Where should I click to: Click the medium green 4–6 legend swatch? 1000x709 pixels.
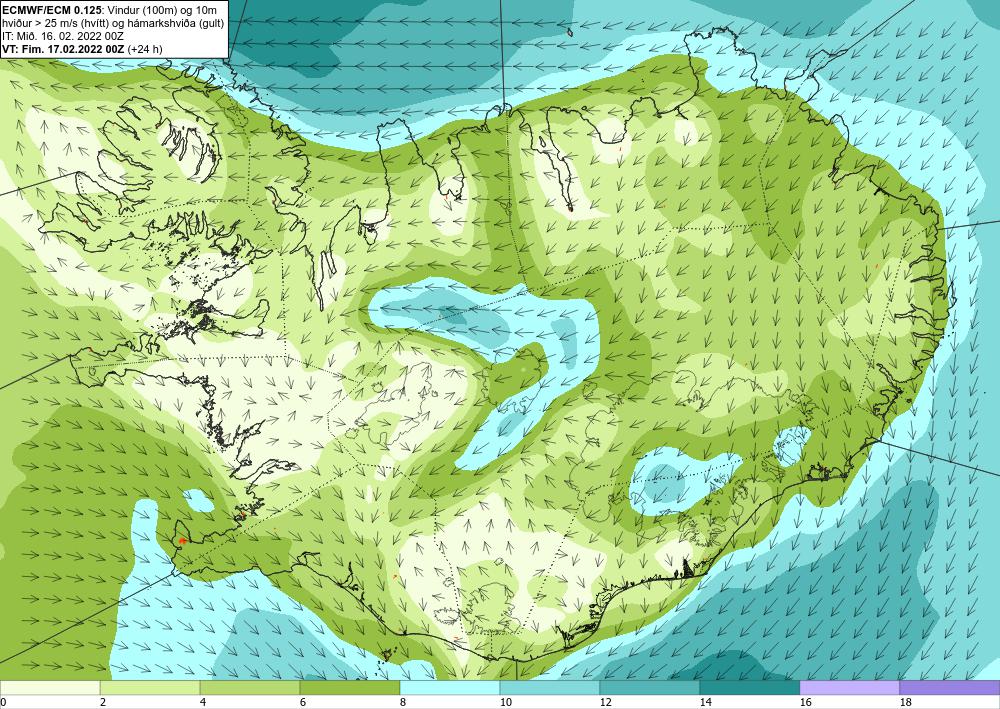(250, 688)
